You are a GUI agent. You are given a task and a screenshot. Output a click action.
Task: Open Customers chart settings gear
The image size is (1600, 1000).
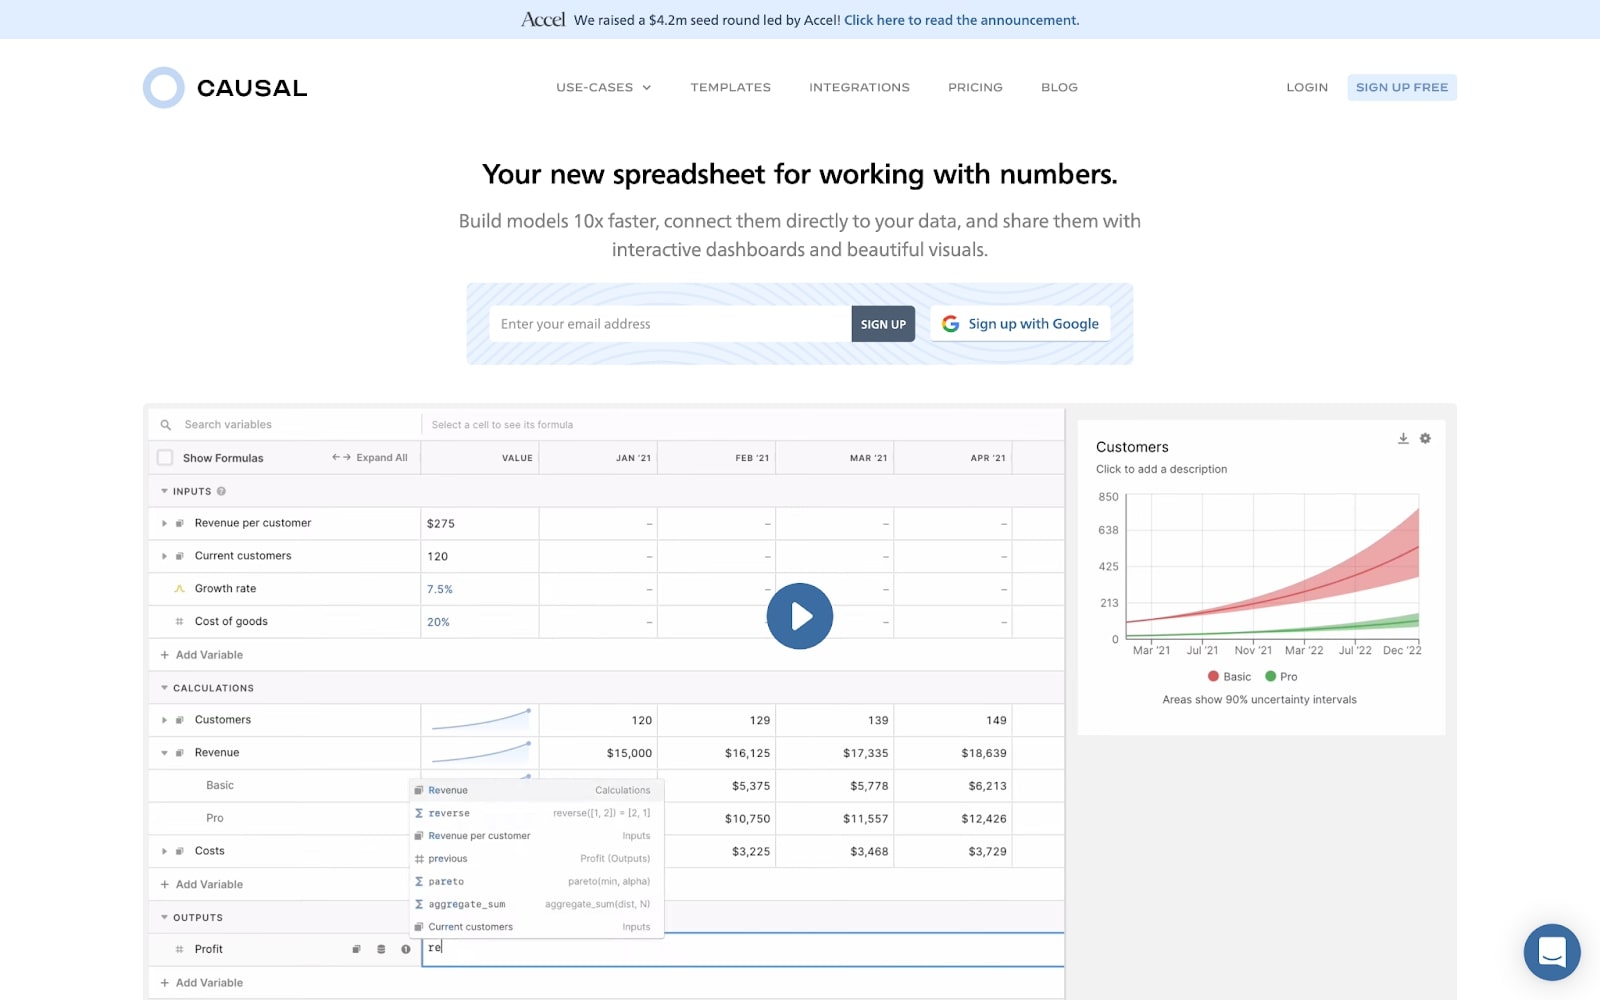(x=1425, y=438)
